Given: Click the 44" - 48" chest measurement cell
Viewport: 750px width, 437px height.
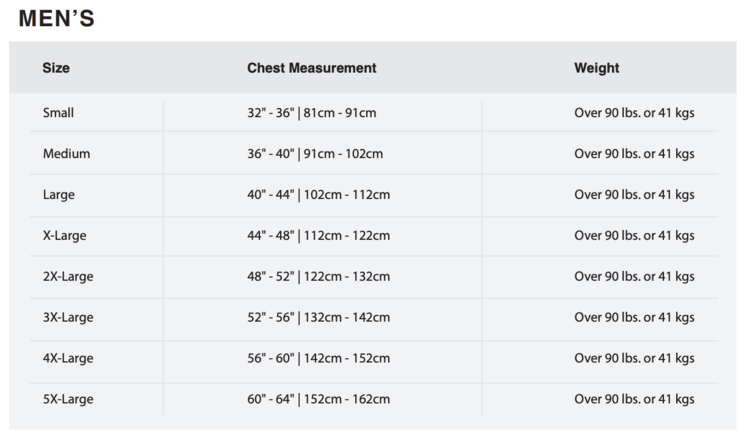Looking at the screenshot, I should point(318,236).
